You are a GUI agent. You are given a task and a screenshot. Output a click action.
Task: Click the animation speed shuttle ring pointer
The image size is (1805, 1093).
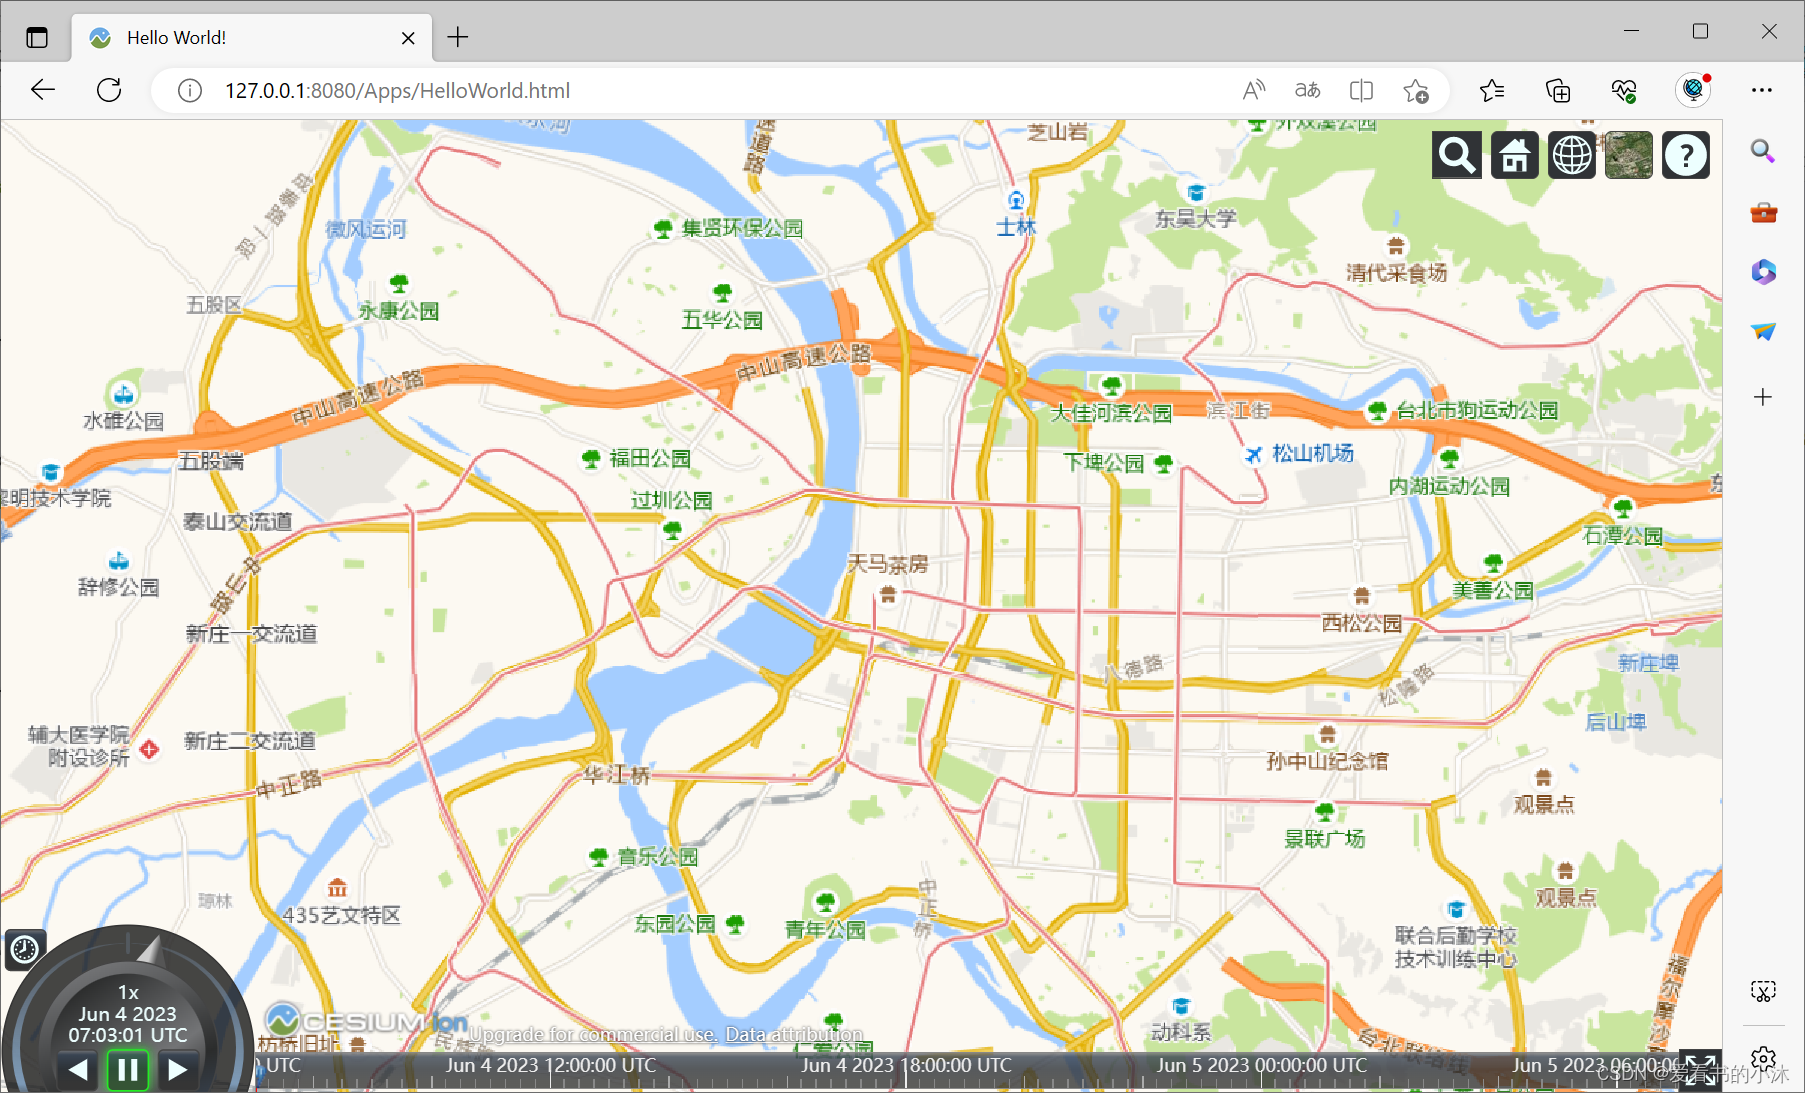(150, 949)
